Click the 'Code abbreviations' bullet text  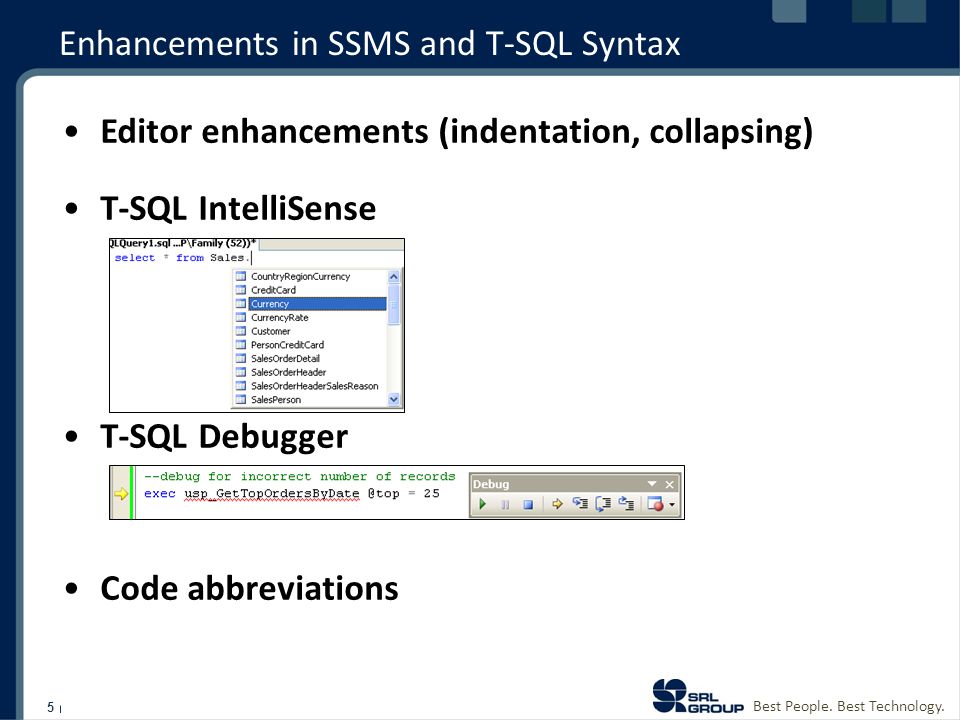249,588
